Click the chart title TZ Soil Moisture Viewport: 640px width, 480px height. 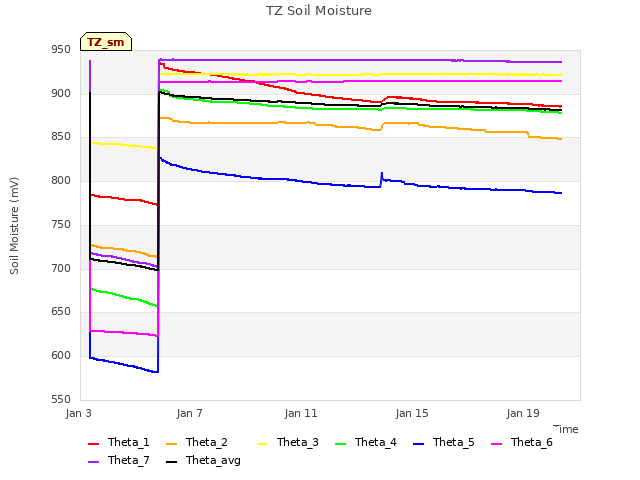click(319, 11)
